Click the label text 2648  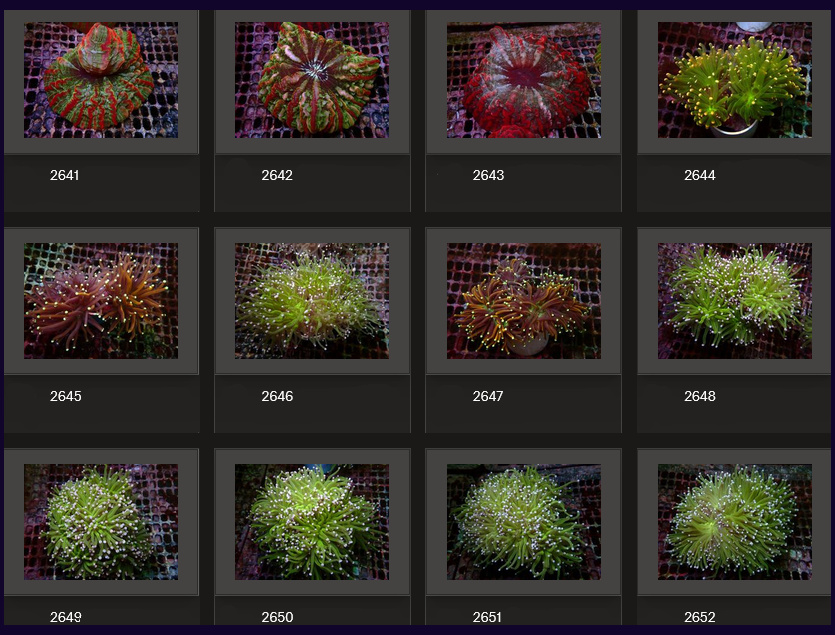pyautogui.click(x=700, y=396)
